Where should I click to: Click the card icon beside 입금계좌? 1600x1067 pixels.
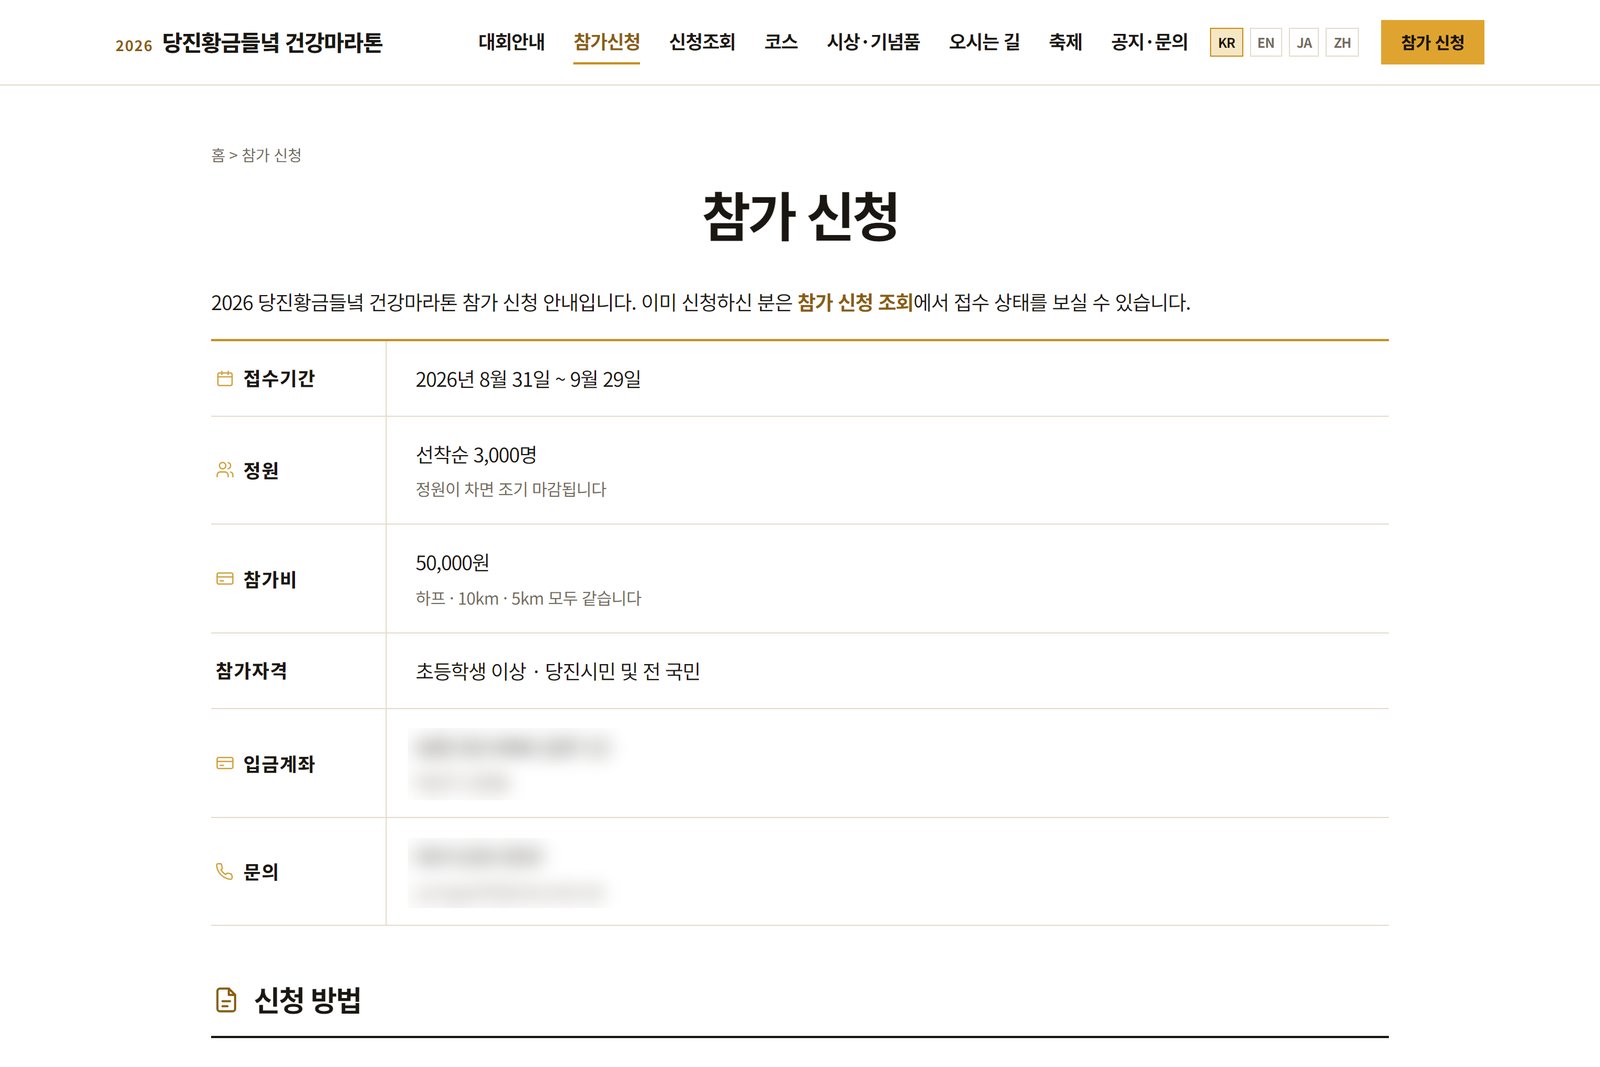[x=225, y=763]
